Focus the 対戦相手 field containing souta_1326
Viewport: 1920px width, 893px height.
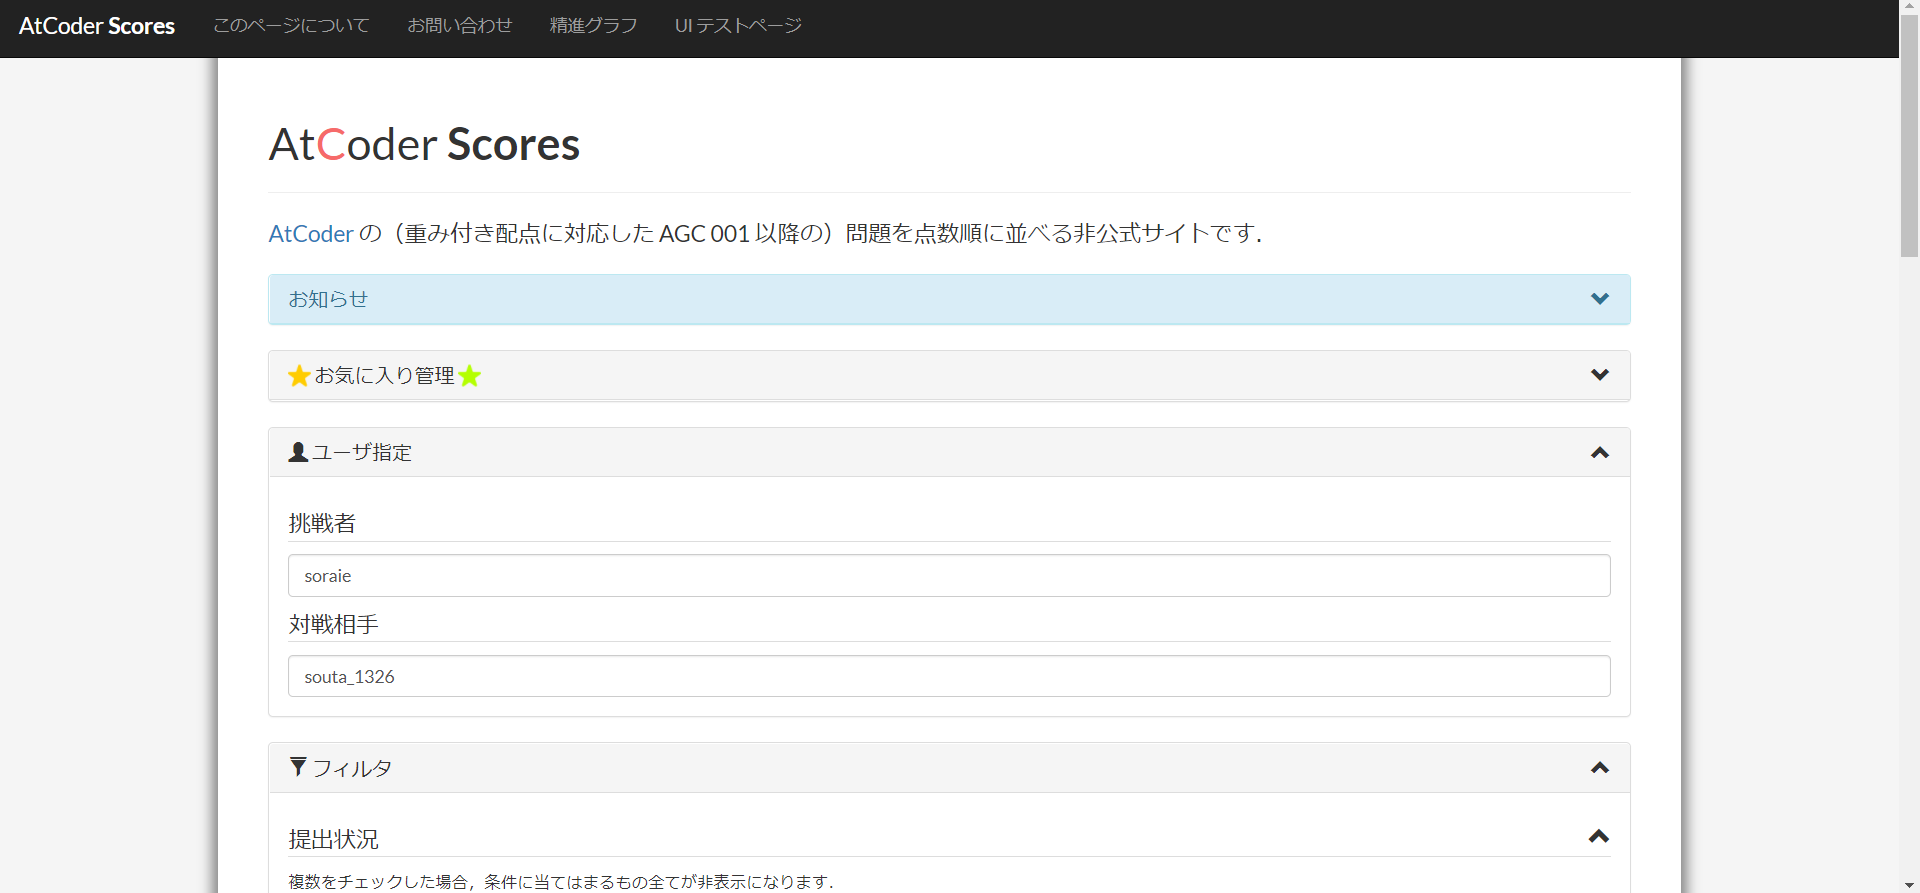point(948,677)
